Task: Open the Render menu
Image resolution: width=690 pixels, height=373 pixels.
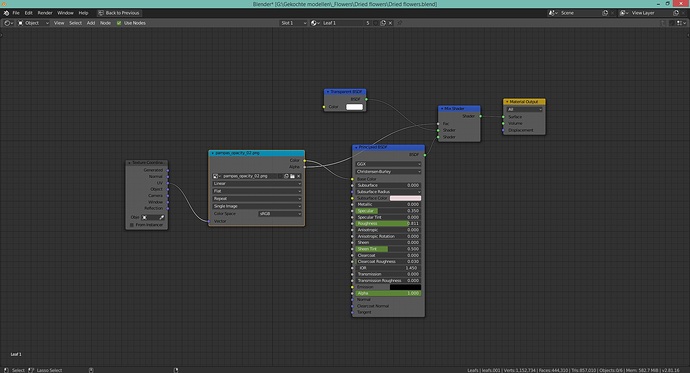Action: [45, 13]
